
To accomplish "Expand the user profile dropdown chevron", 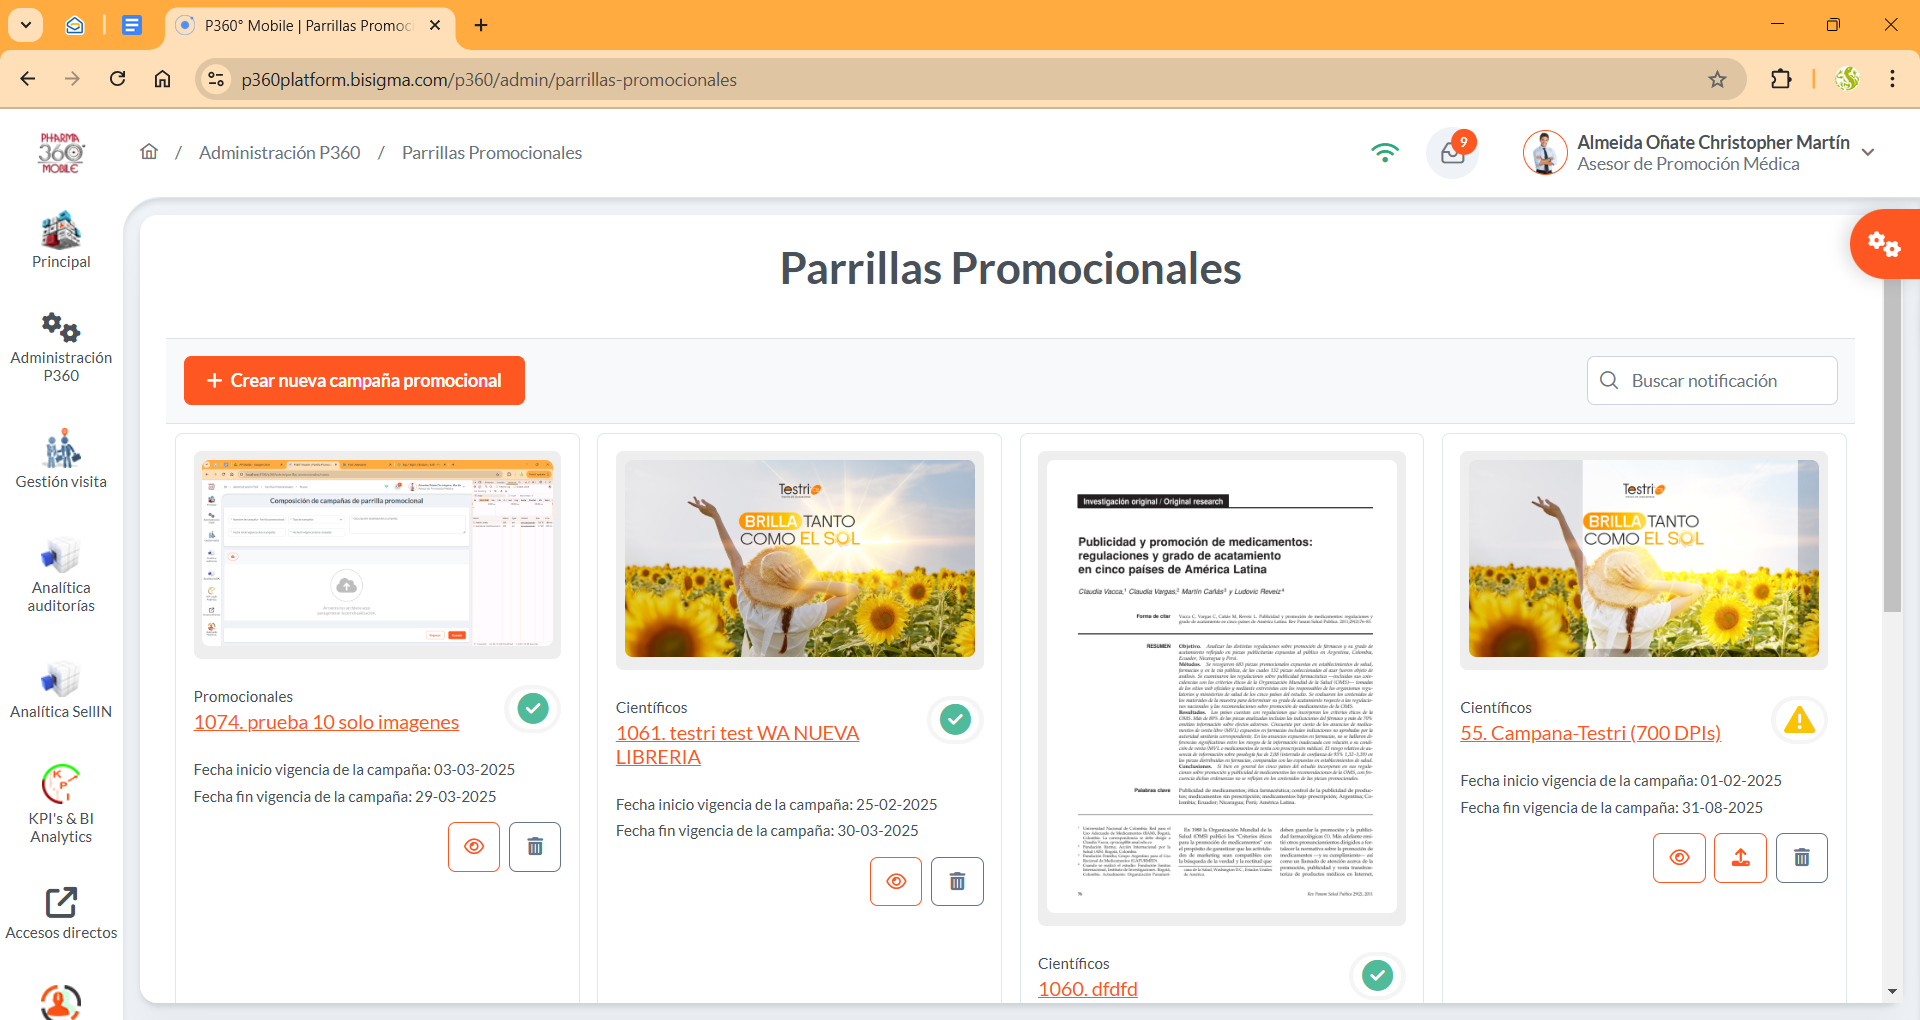I will (x=1868, y=153).
